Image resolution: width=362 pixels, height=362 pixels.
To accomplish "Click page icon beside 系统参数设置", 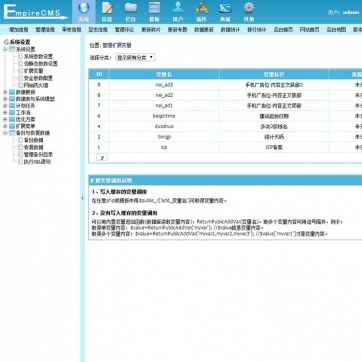I will (x=20, y=56).
